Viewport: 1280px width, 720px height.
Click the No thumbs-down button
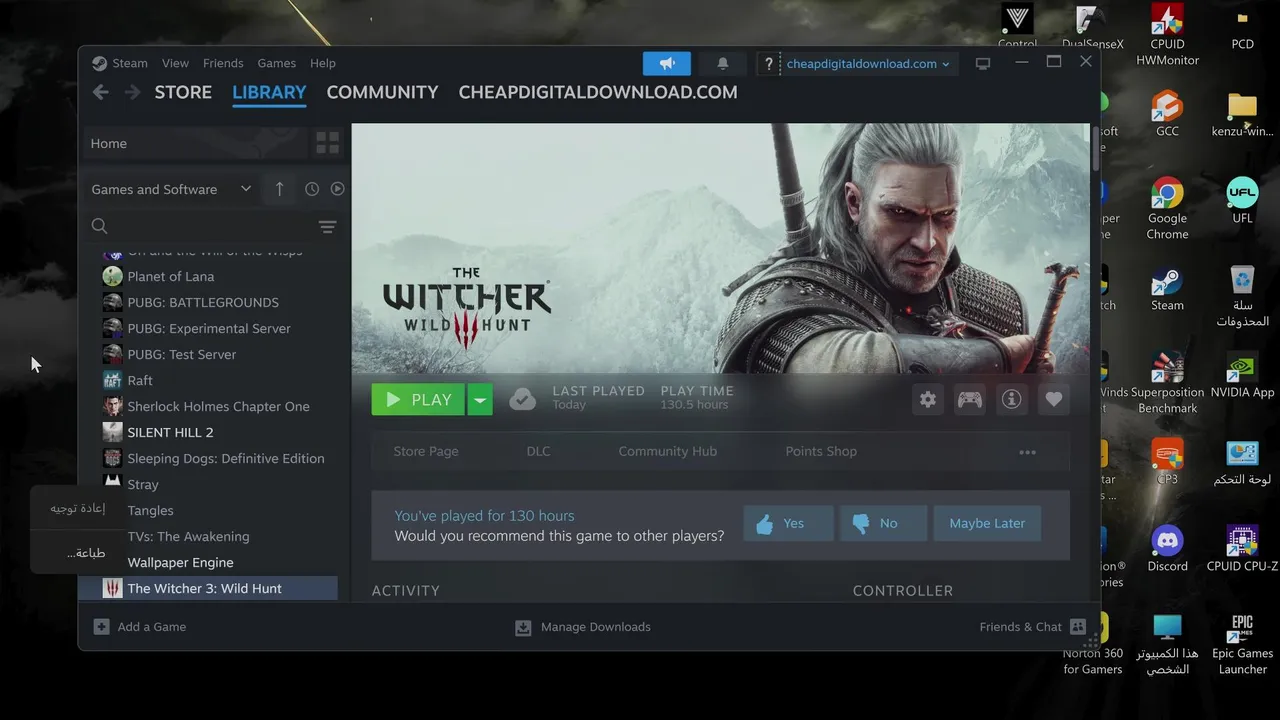tap(883, 523)
